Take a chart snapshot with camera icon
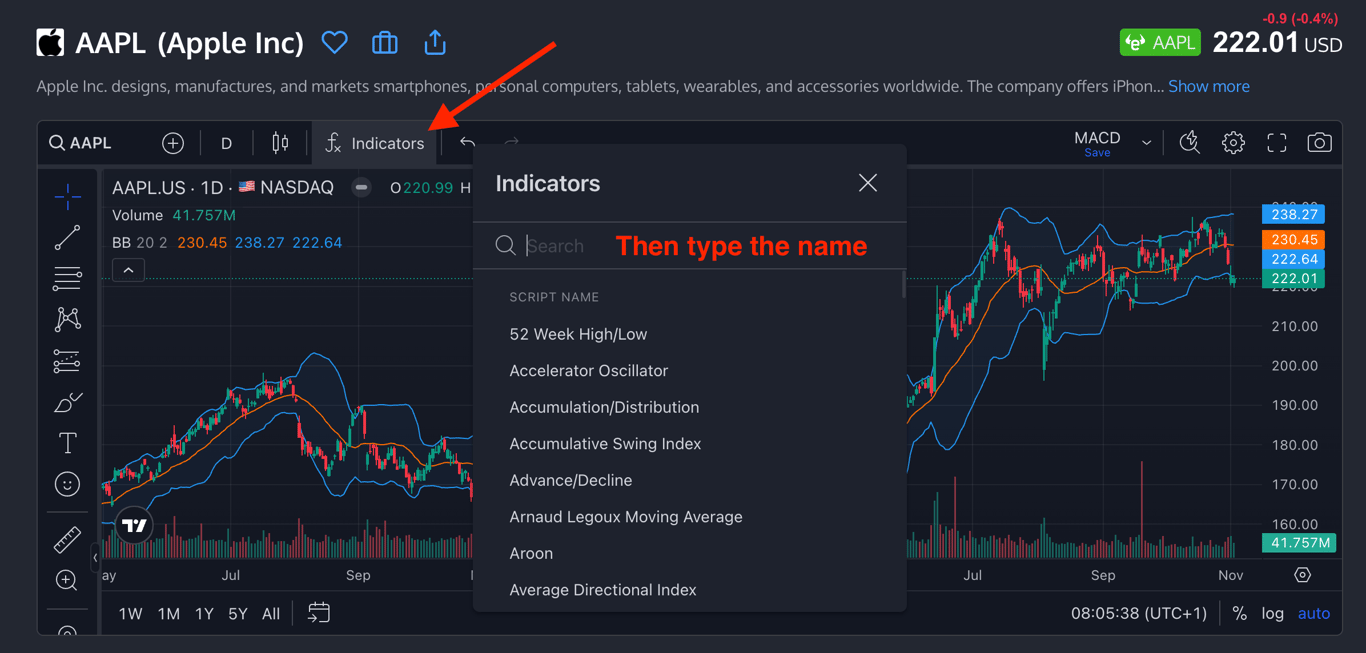Image resolution: width=1366 pixels, height=653 pixels. [1320, 143]
